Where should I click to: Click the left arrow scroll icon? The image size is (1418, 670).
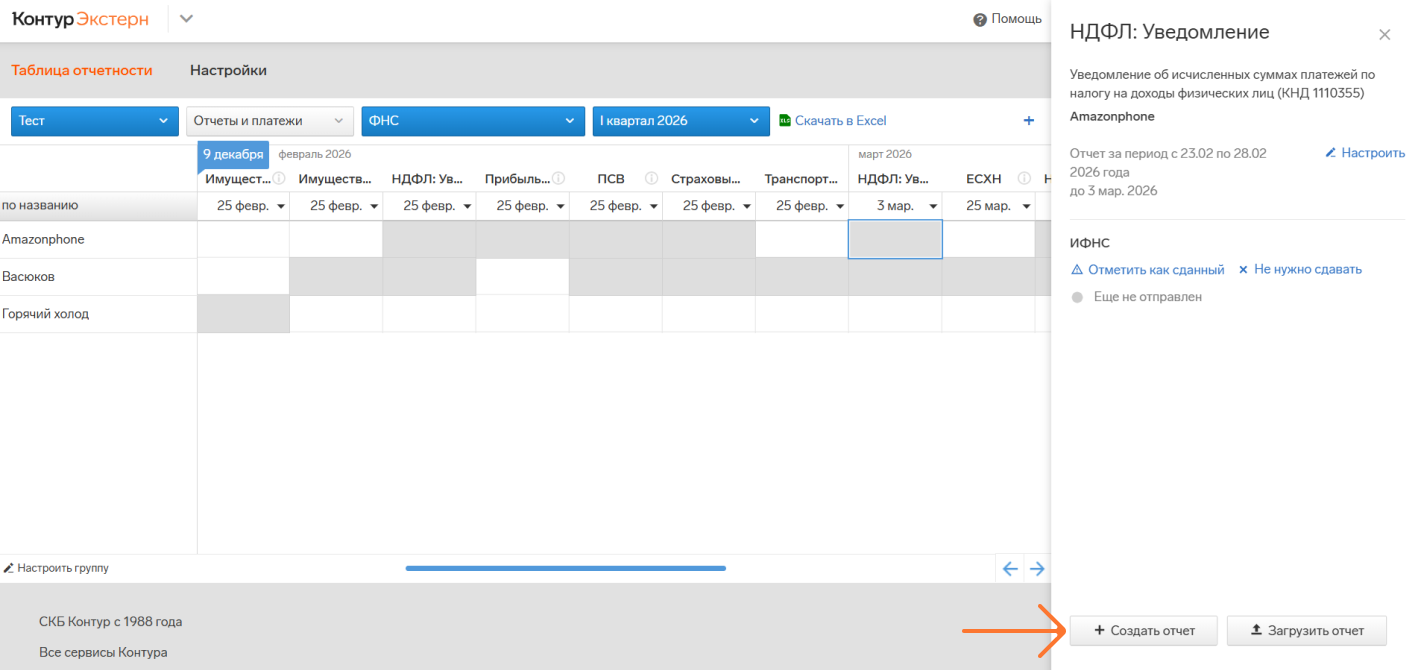click(1010, 569)
